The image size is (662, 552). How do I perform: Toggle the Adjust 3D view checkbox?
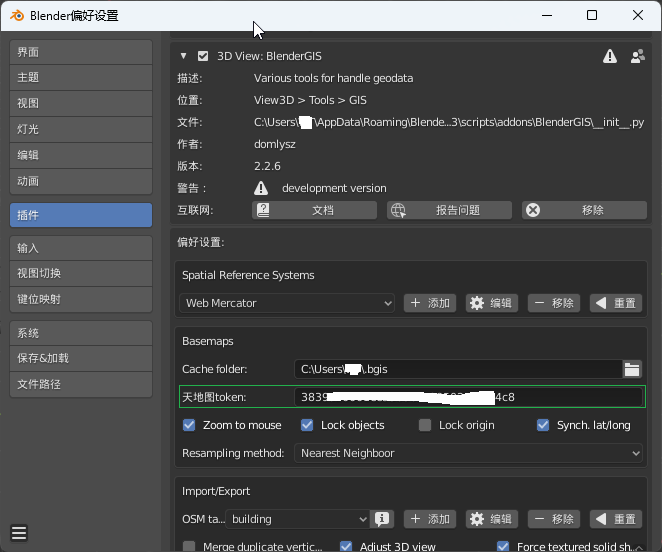(346, 547)
